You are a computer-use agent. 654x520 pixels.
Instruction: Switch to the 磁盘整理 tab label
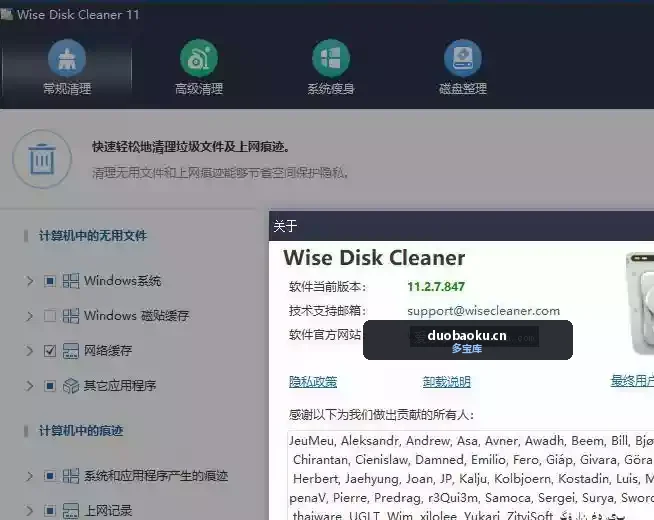(463, 88)
